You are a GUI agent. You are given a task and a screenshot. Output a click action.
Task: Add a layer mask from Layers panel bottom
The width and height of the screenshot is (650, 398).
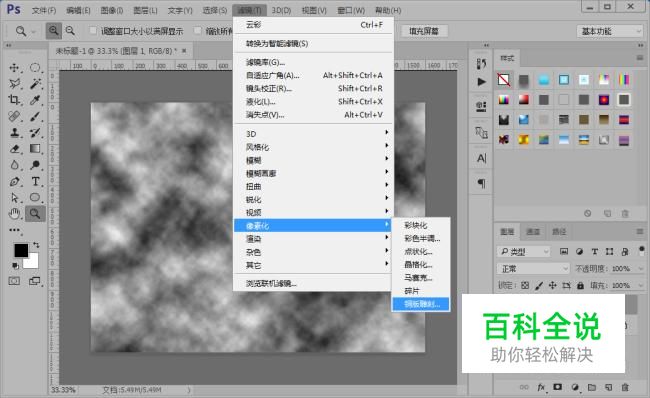point(558,387)
